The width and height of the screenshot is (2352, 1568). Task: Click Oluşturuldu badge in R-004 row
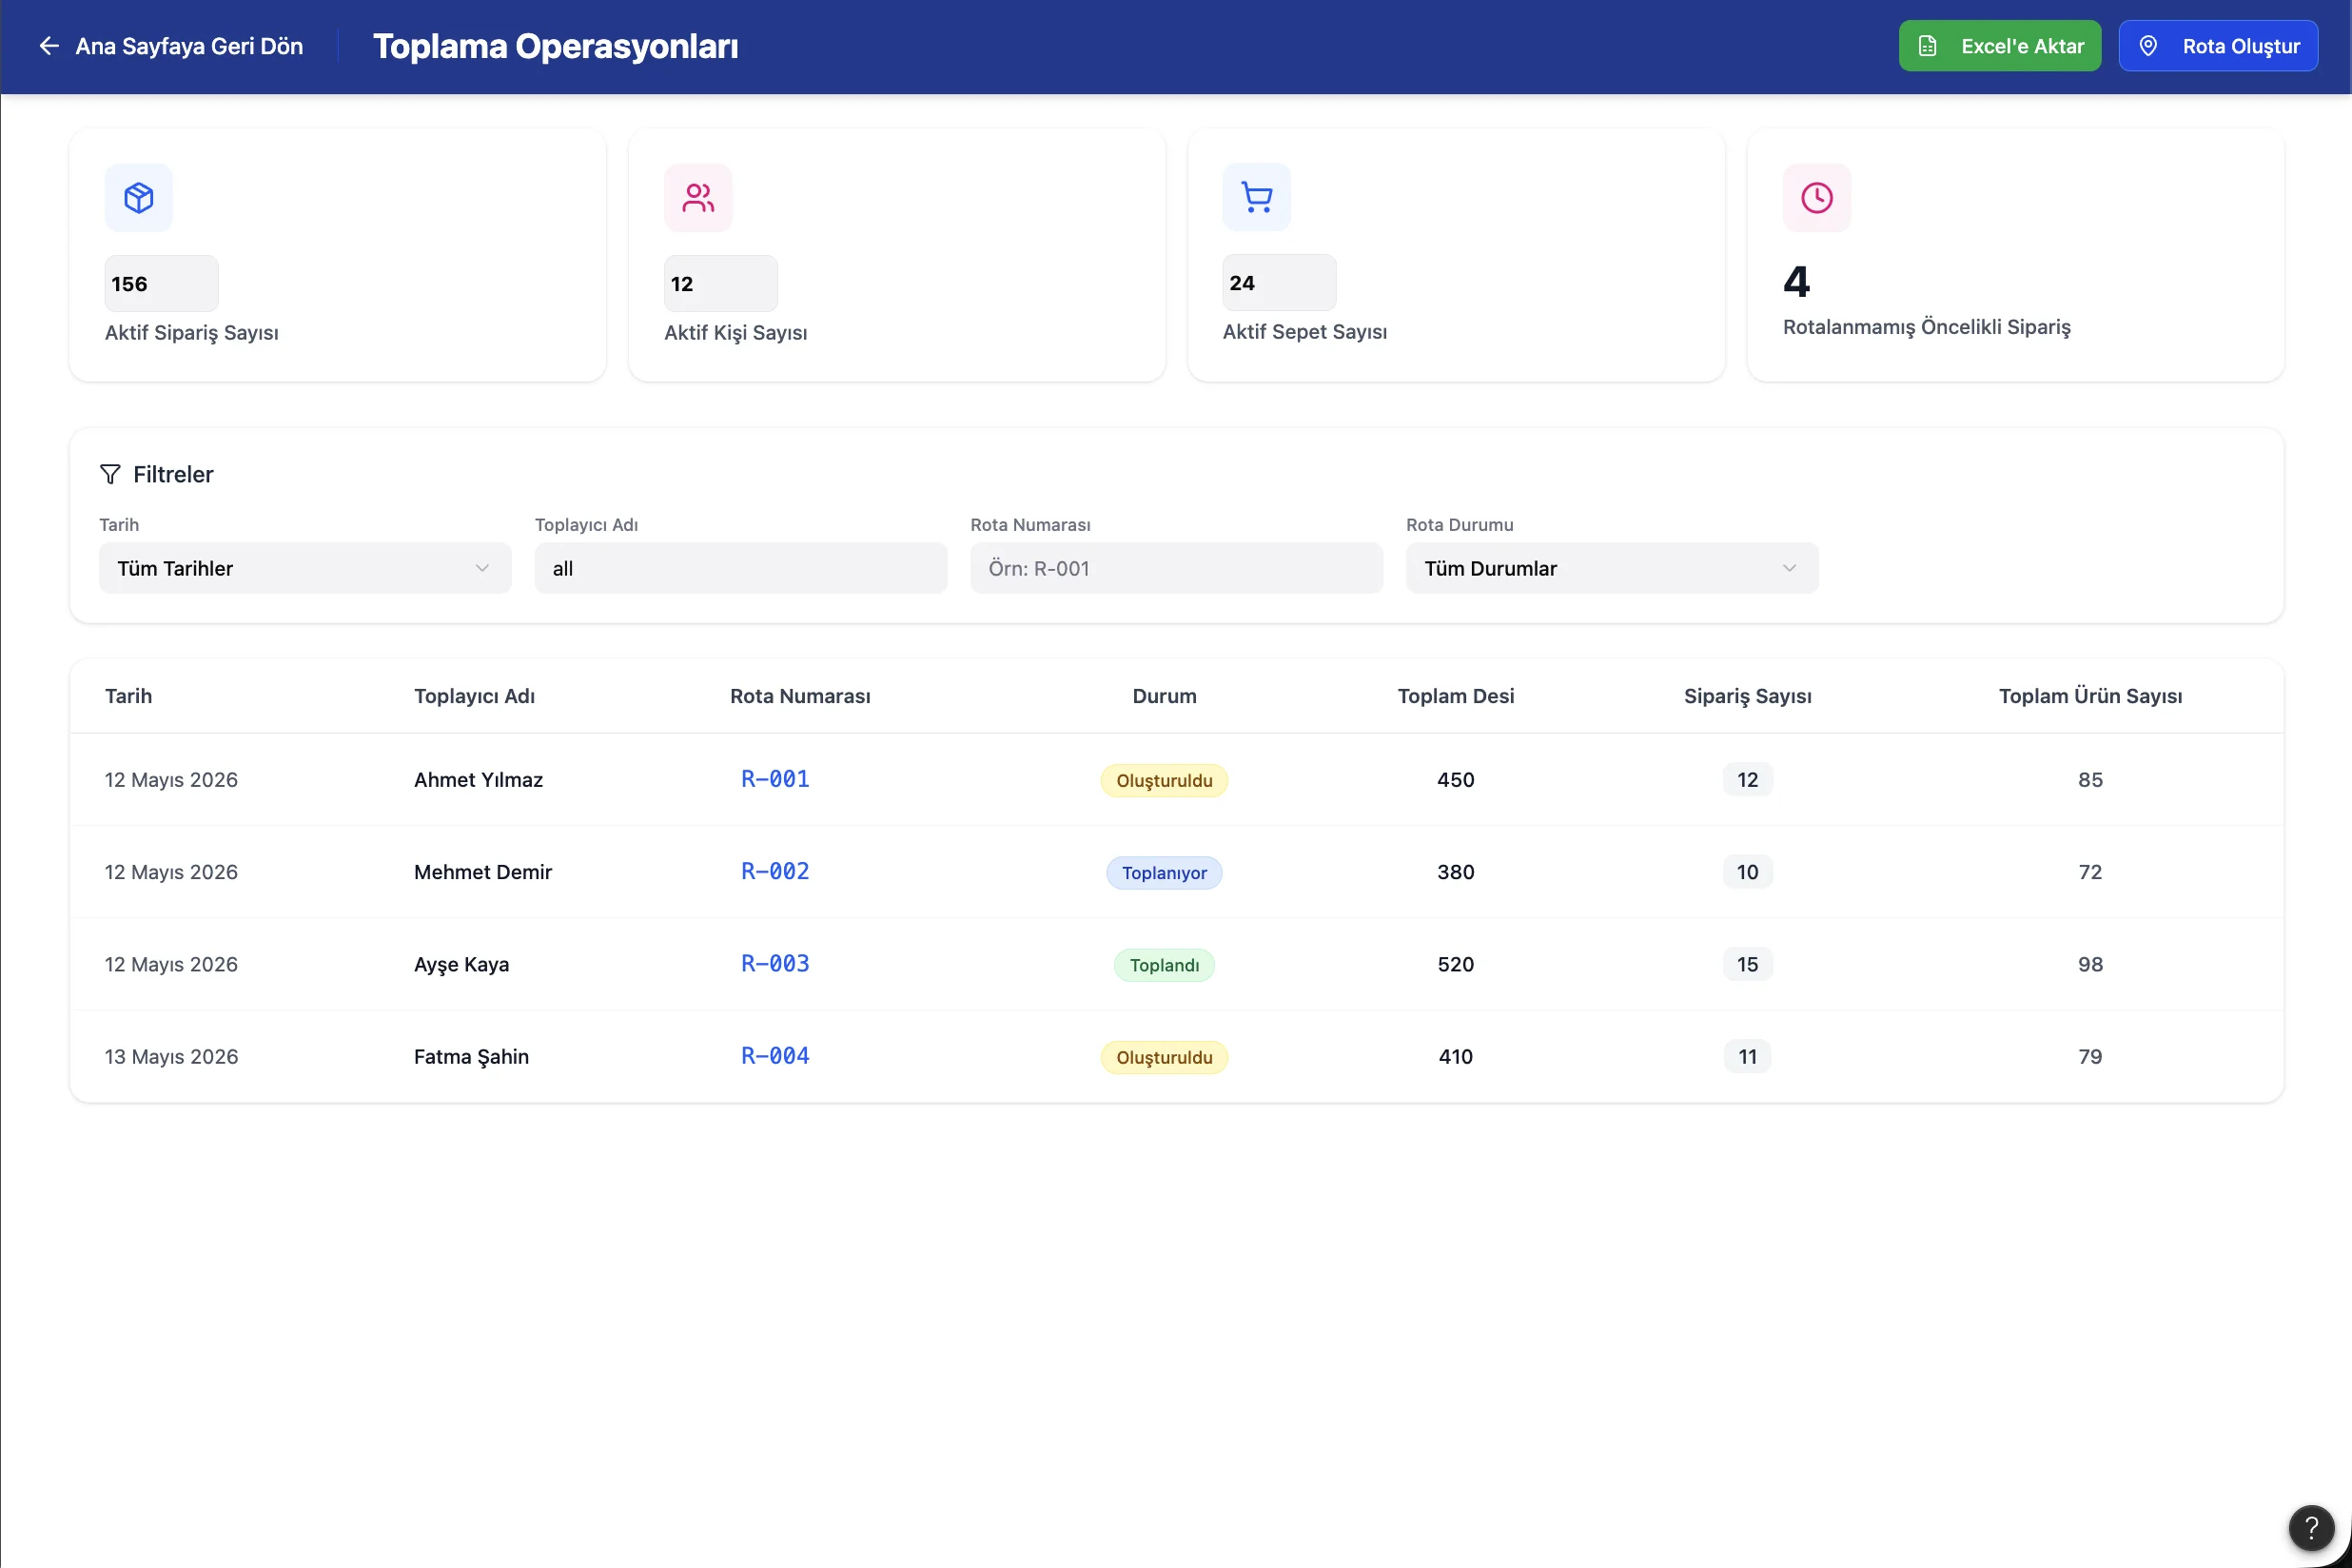(1164, 1058)
